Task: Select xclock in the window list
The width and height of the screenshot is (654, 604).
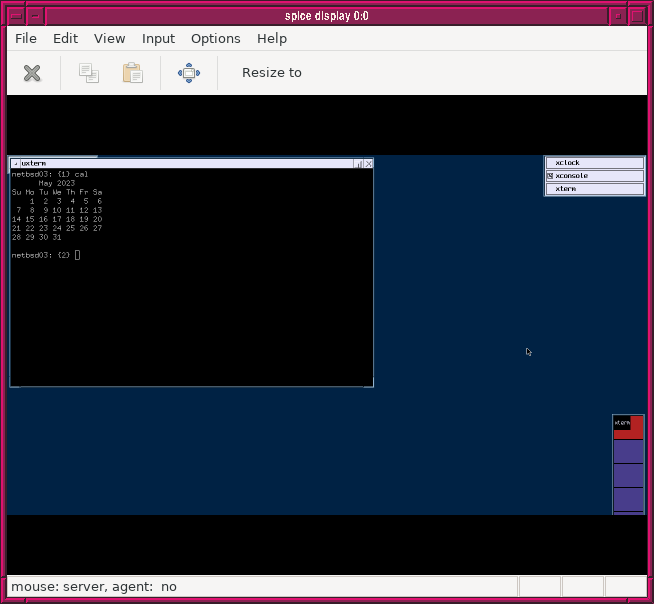Action: tap(594, 163)
